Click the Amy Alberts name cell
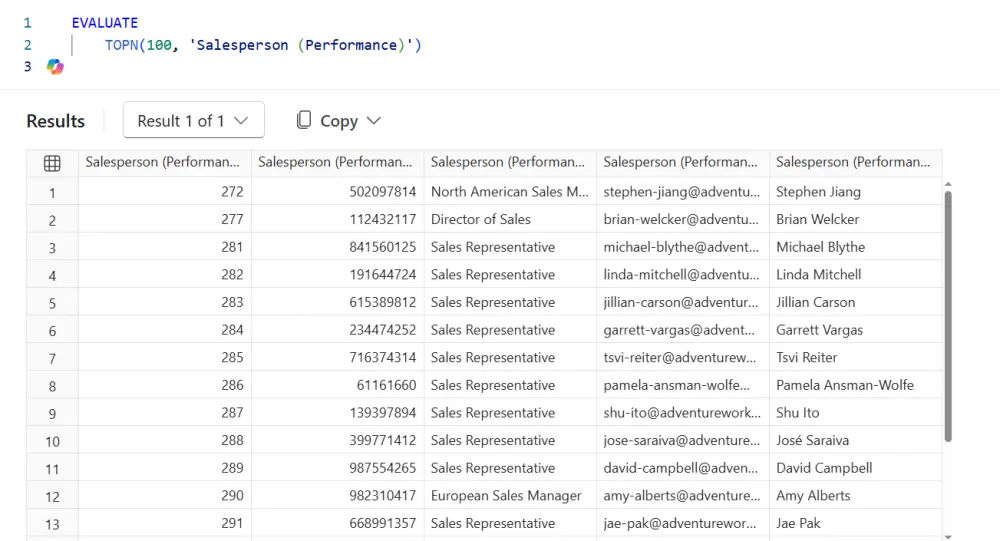The height and width of the screenshot is (541, 1000). point(855,496)
